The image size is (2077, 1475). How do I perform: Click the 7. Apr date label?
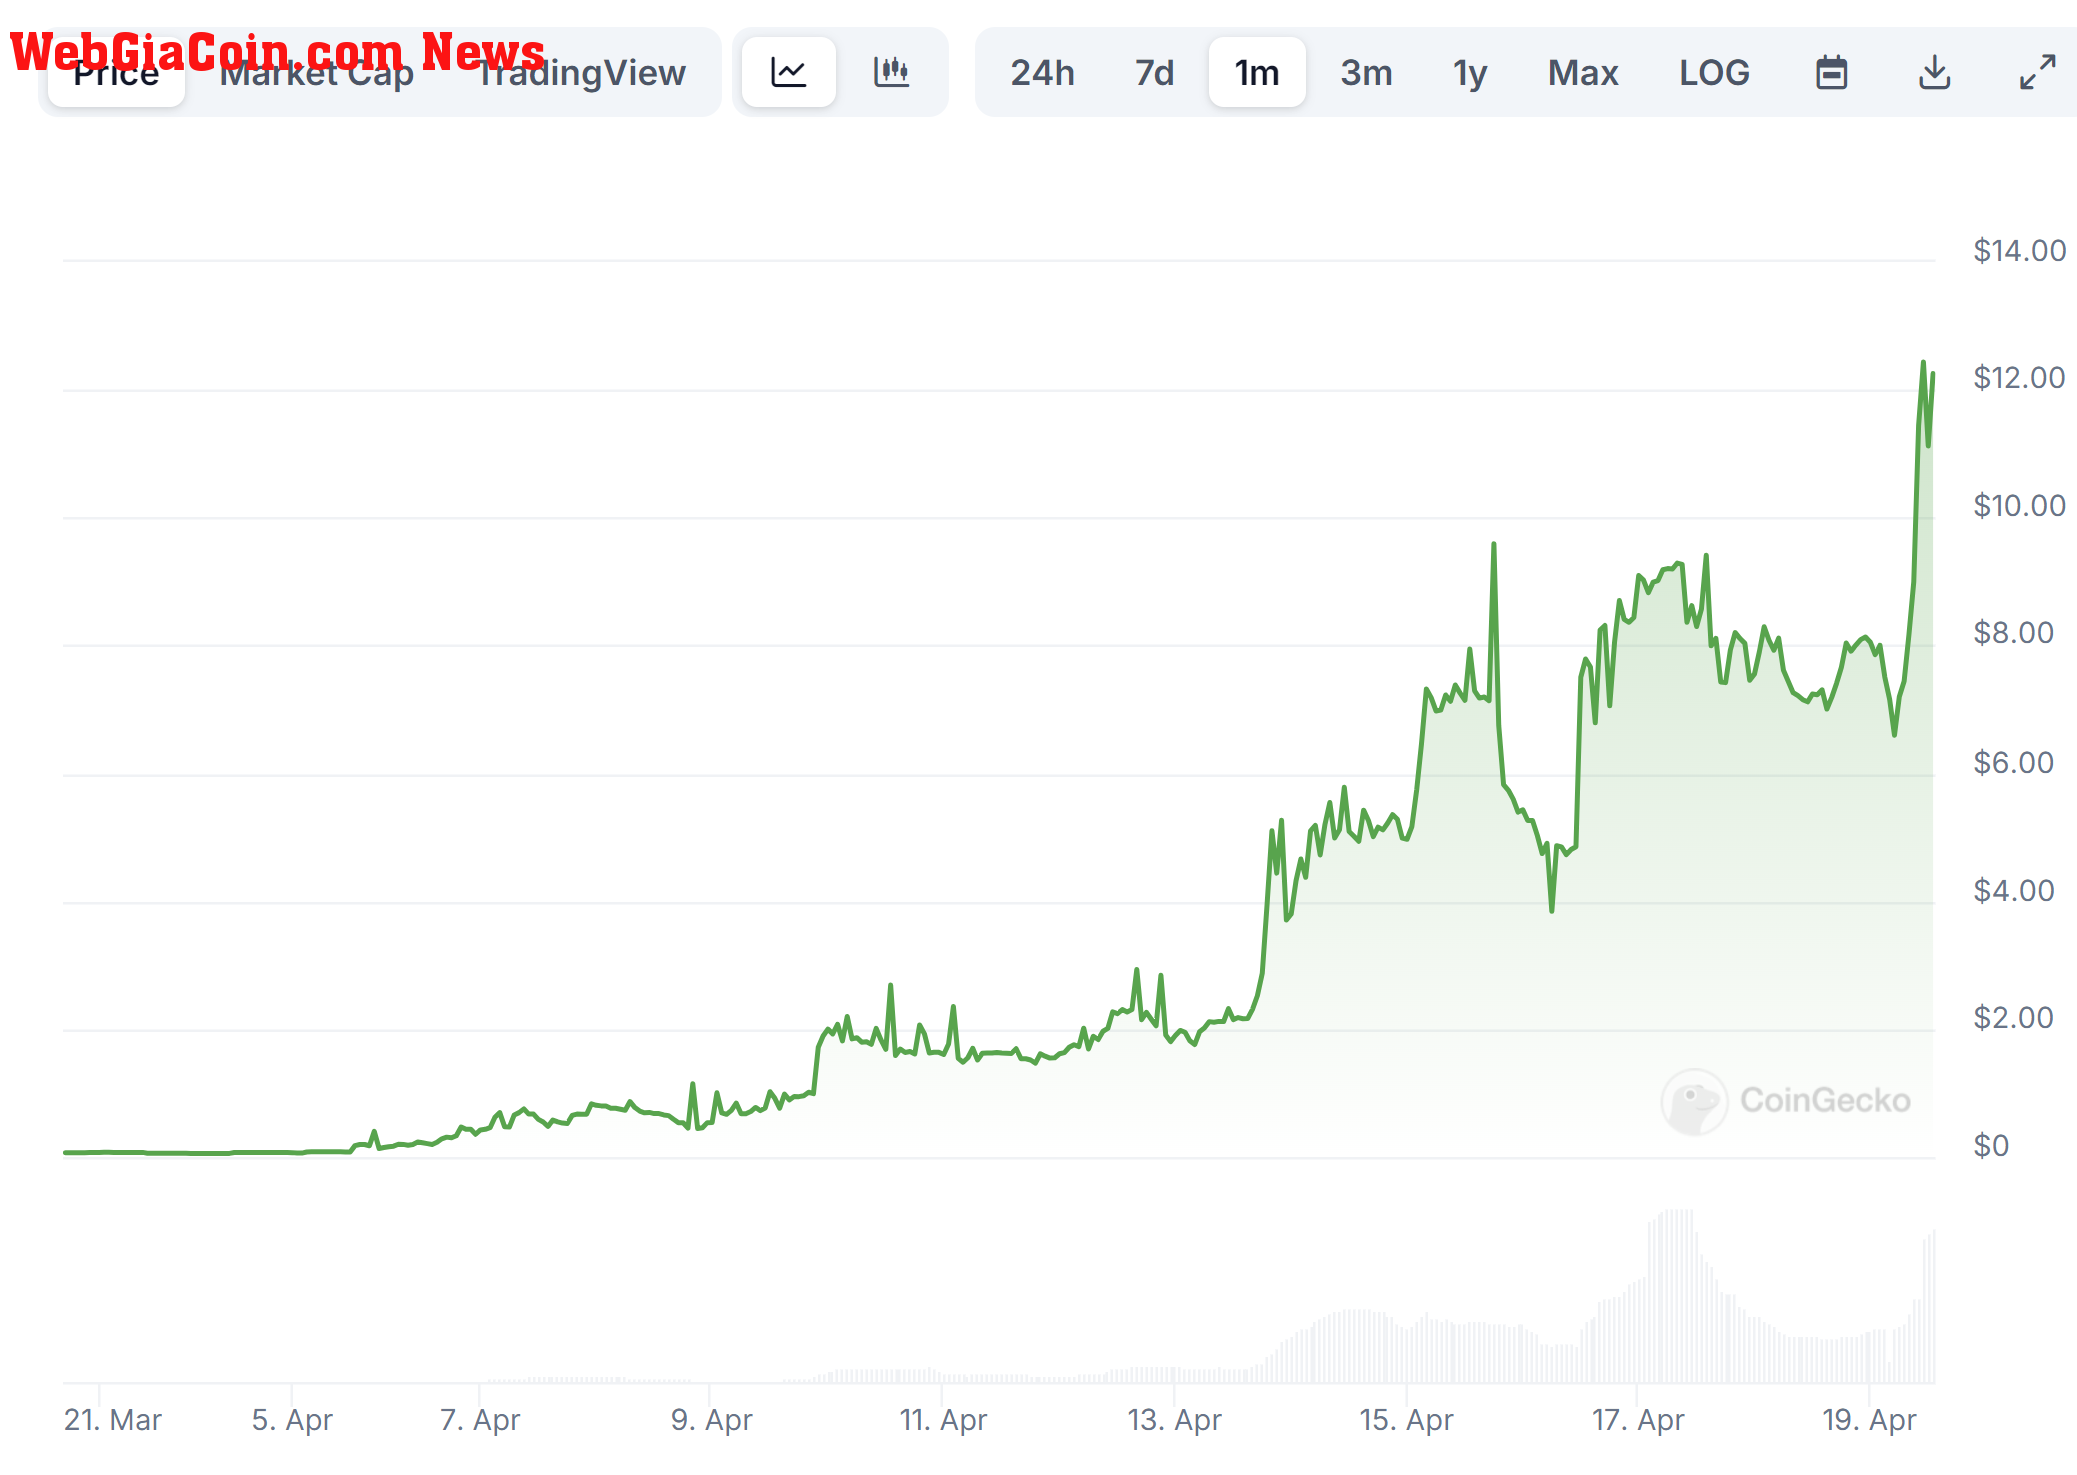[x=480, y=1420]
